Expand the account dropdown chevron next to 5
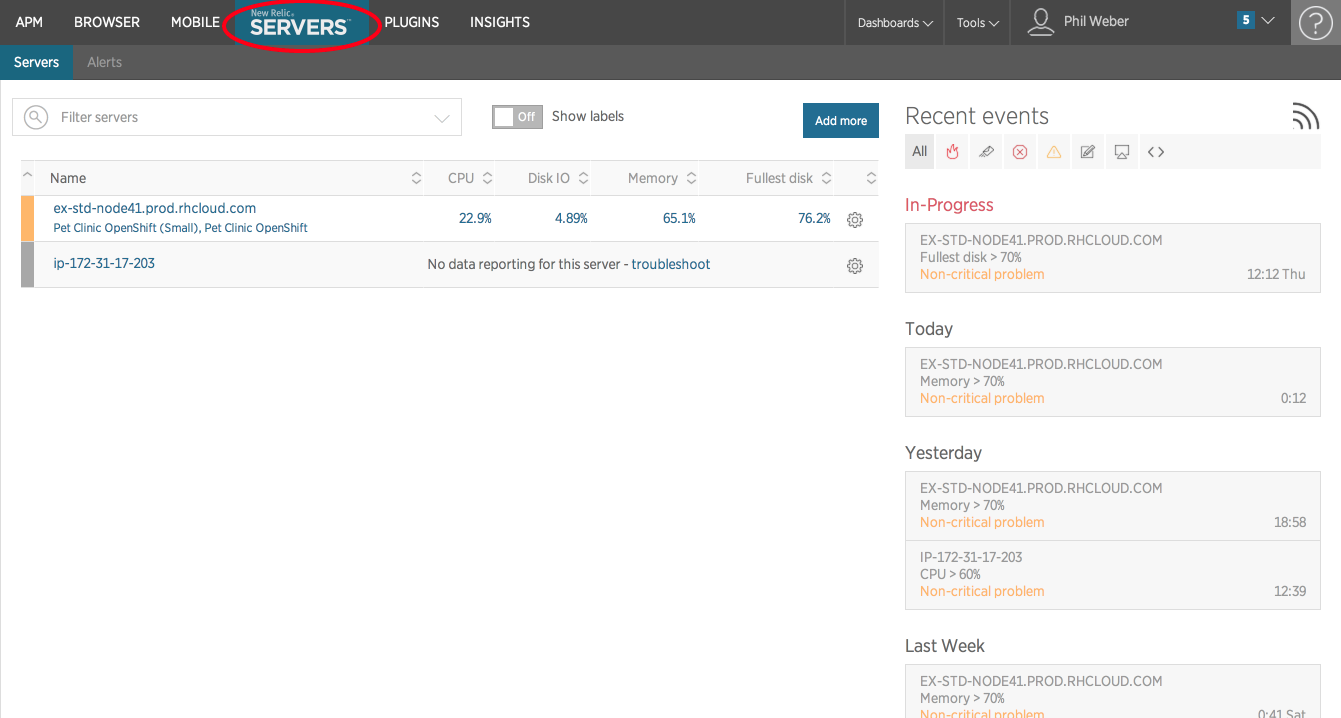This screenshot has width=1341, height=718. [x=1268, y=20]
